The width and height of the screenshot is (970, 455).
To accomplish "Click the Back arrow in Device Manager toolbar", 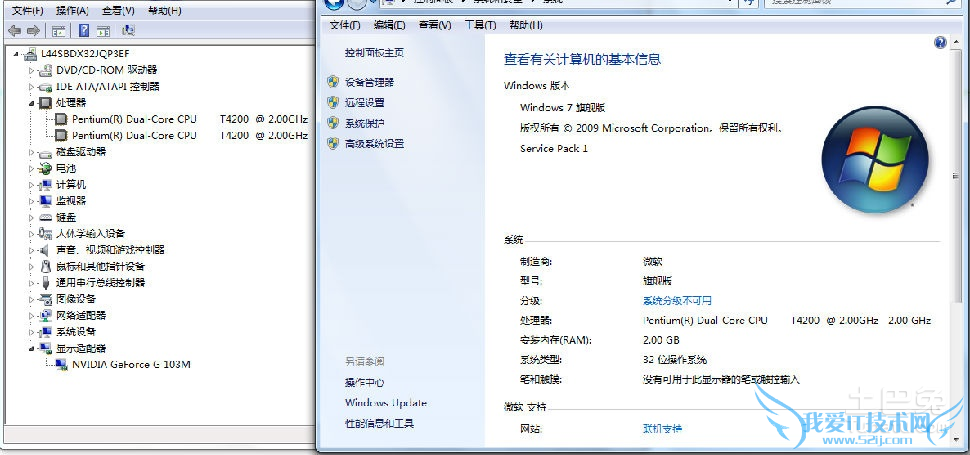I will (15, 30).
